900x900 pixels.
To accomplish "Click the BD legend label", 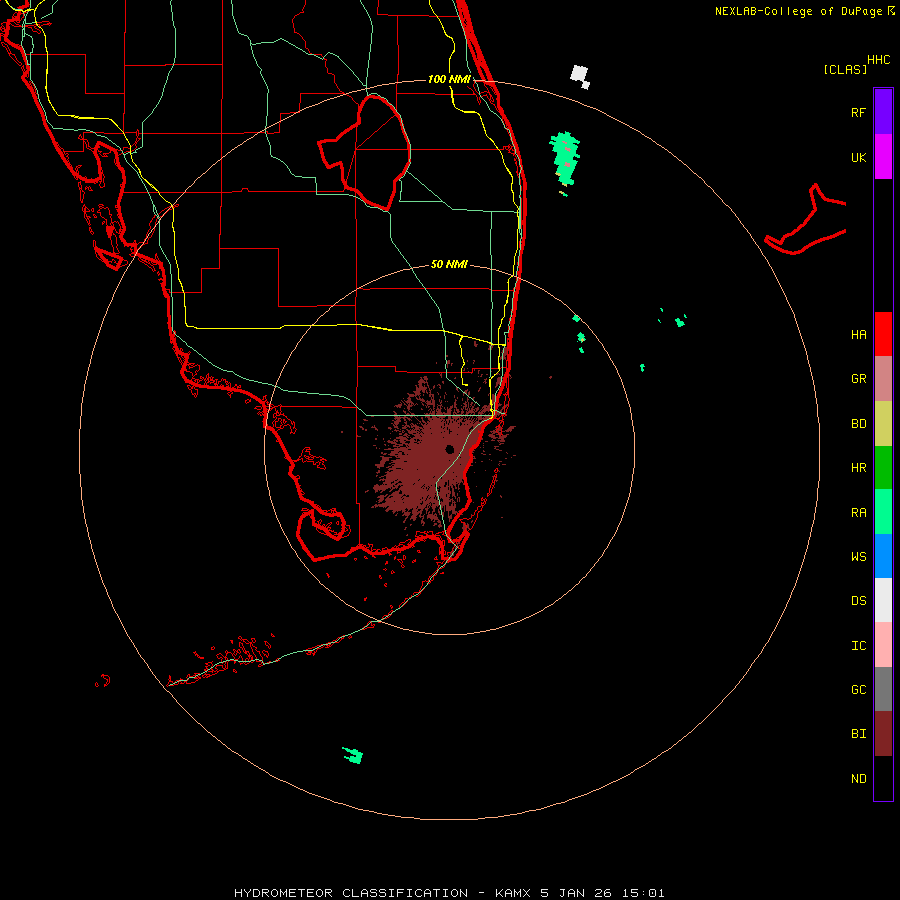I will 858,424.
